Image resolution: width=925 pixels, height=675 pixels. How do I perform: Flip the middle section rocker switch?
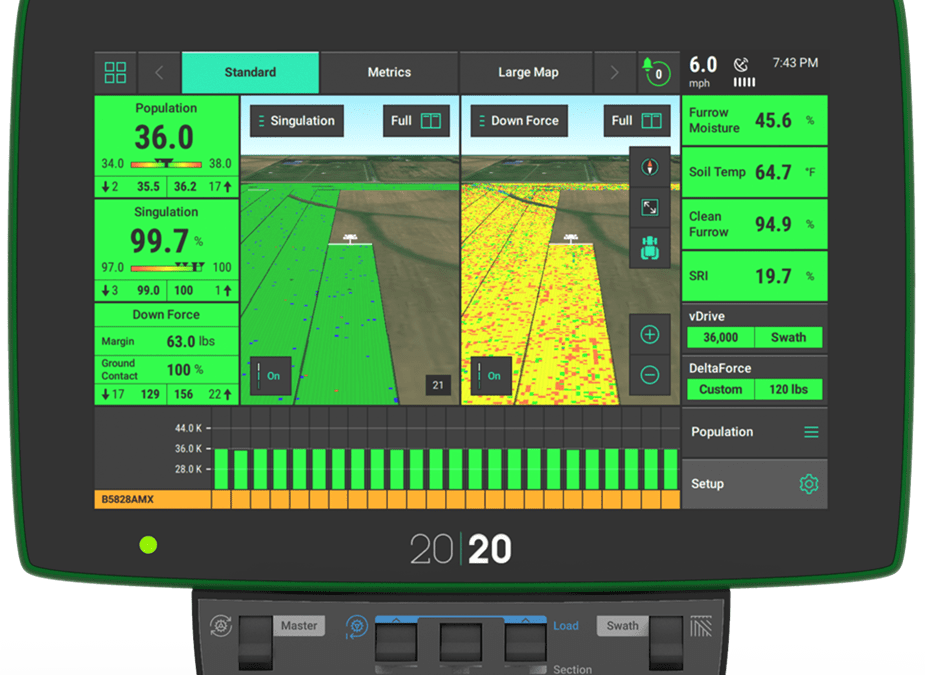[461, 643]
